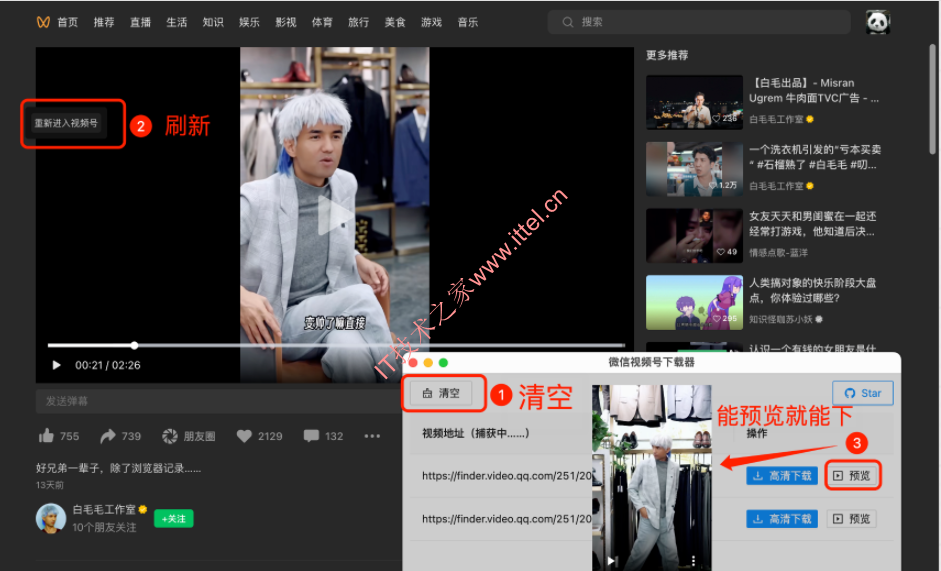Open 生活 navigation tab

(x=176, y=22)
